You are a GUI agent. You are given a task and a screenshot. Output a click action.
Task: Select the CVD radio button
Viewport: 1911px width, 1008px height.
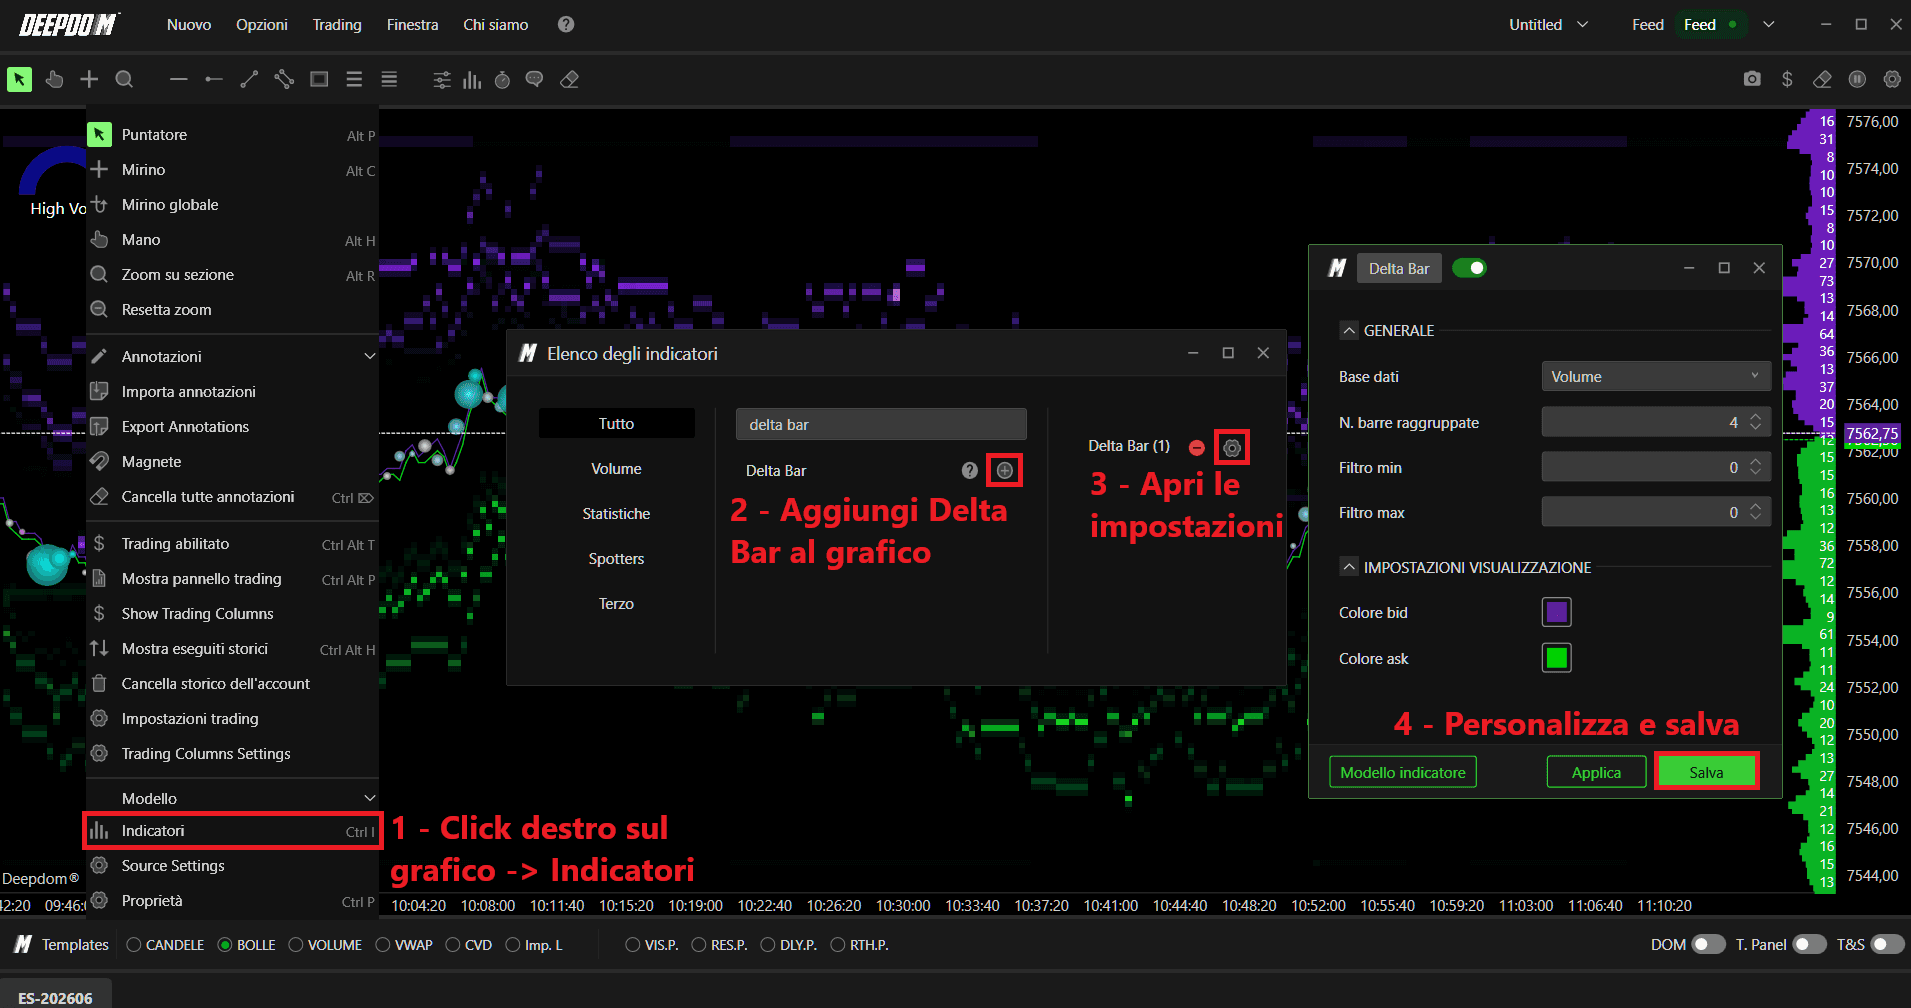click(453, 945)
